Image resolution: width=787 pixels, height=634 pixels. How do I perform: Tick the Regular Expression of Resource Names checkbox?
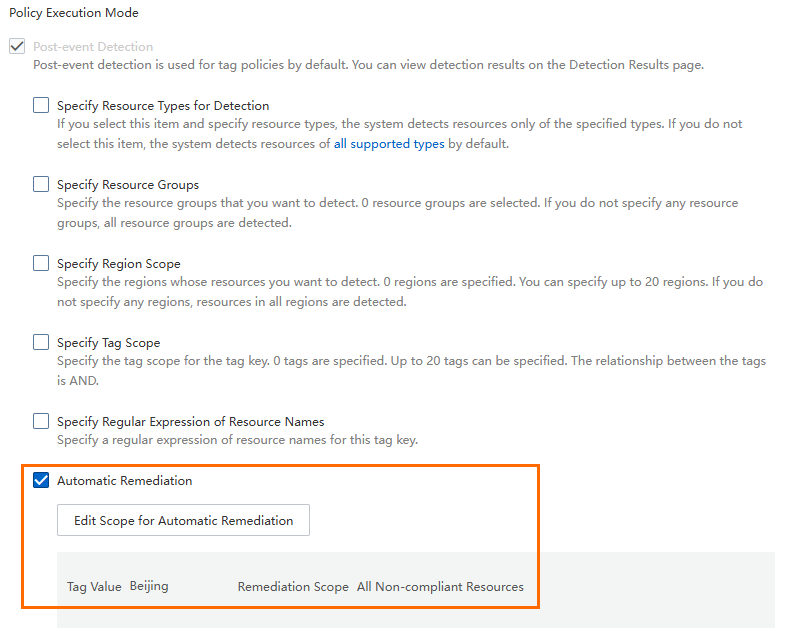(x=41, y=421)
